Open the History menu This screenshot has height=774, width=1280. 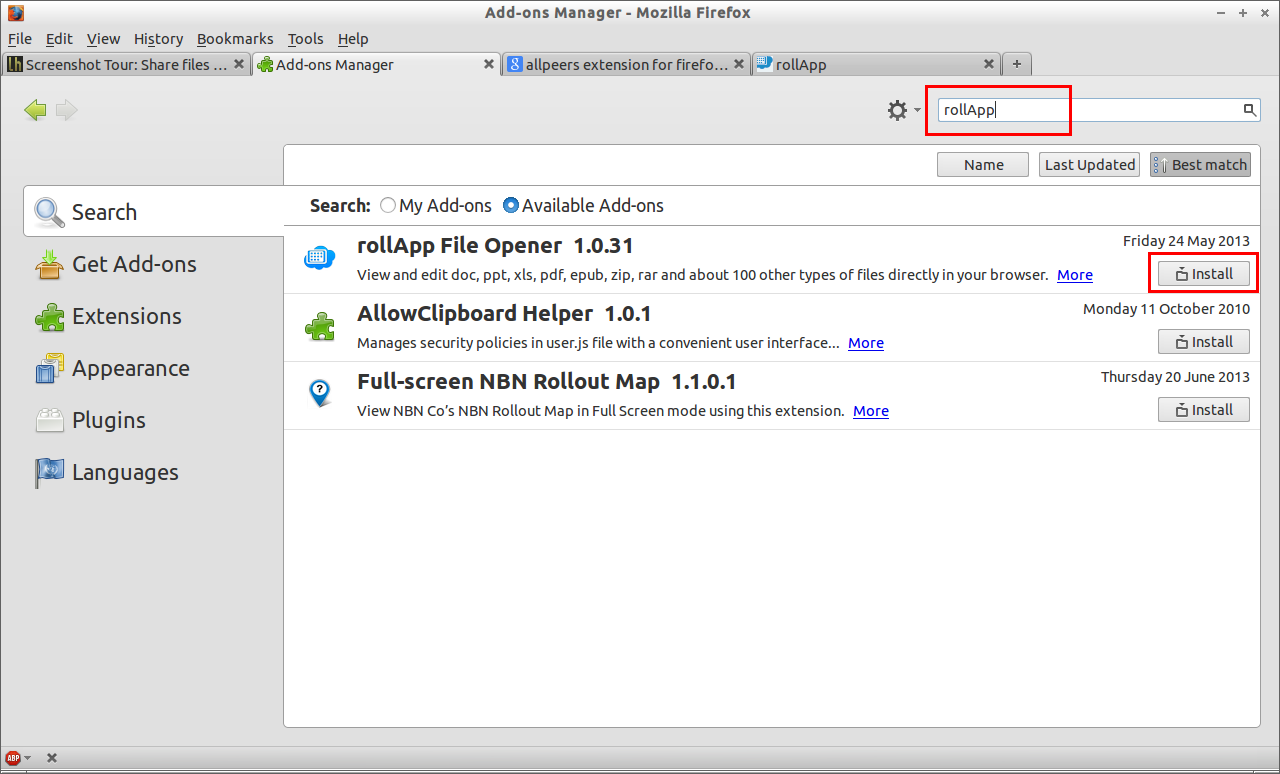pos(158,39)
